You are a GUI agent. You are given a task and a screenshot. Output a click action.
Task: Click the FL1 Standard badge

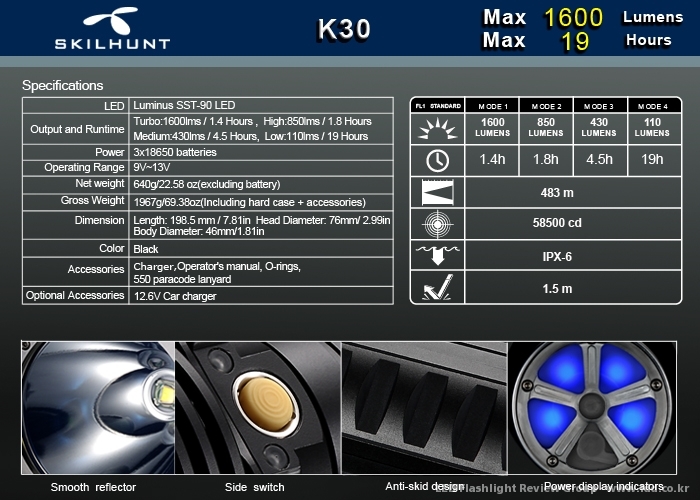pos(437,105)
